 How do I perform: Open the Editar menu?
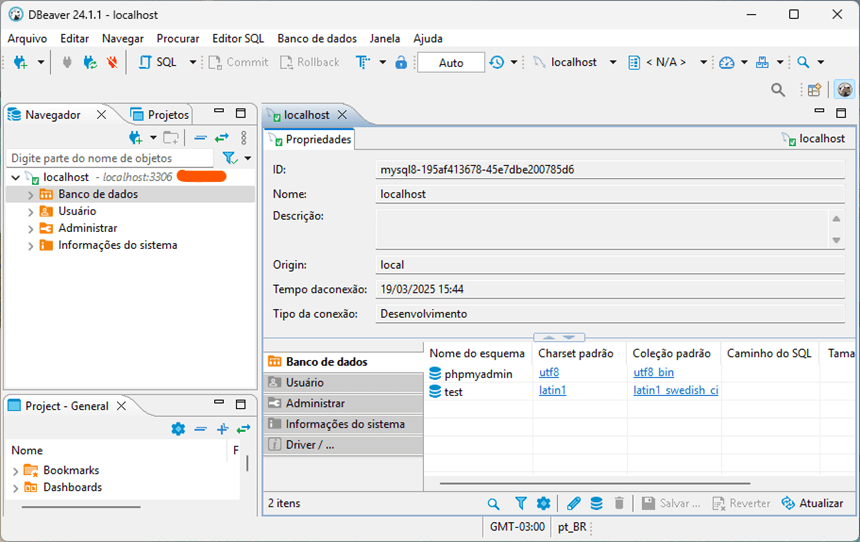74,38
